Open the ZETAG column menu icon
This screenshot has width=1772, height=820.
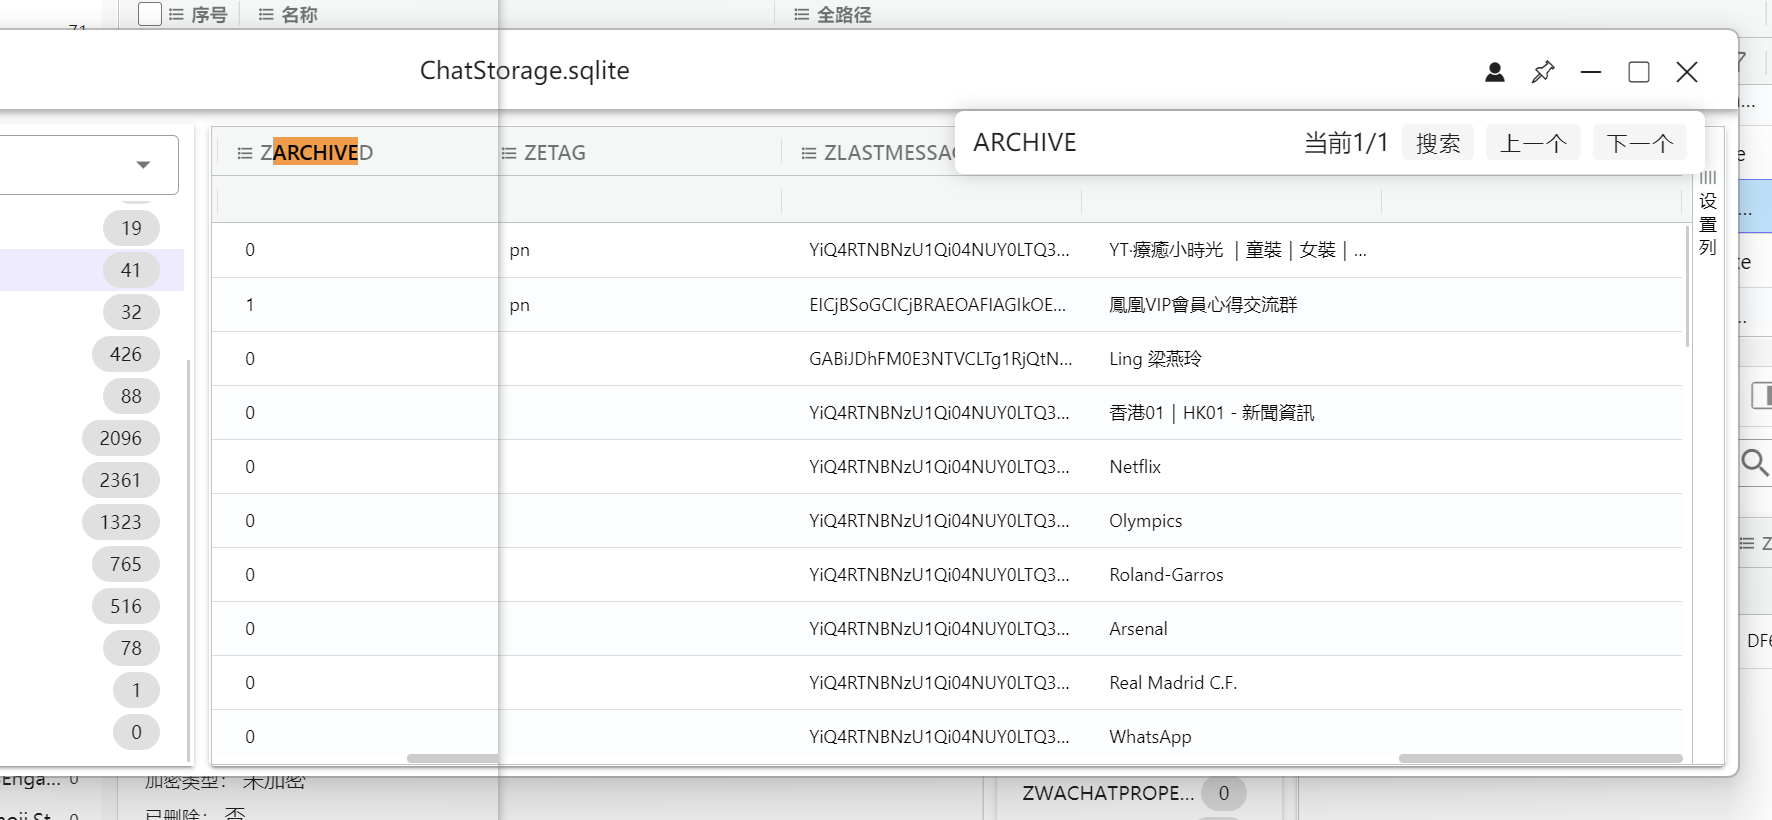509,153
